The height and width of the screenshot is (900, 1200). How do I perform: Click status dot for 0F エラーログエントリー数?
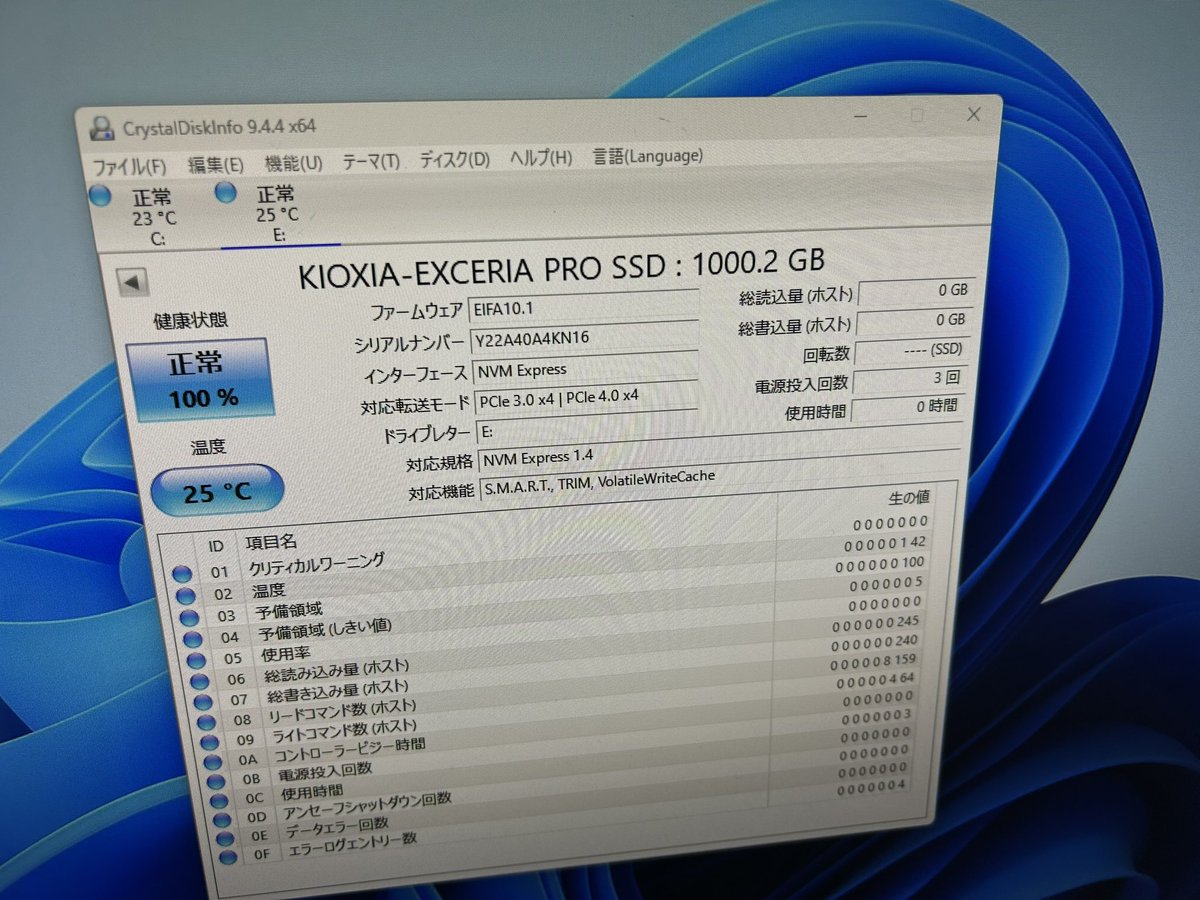point(230,857)
